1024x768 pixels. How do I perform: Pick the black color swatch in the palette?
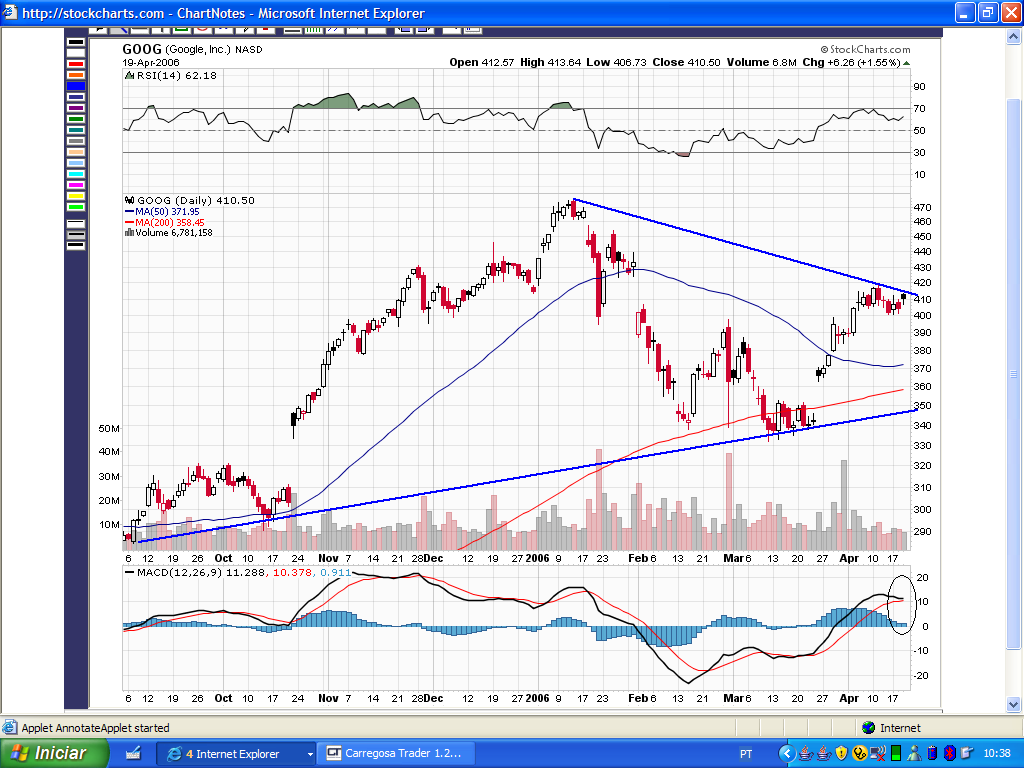click(x=76, y=42)
